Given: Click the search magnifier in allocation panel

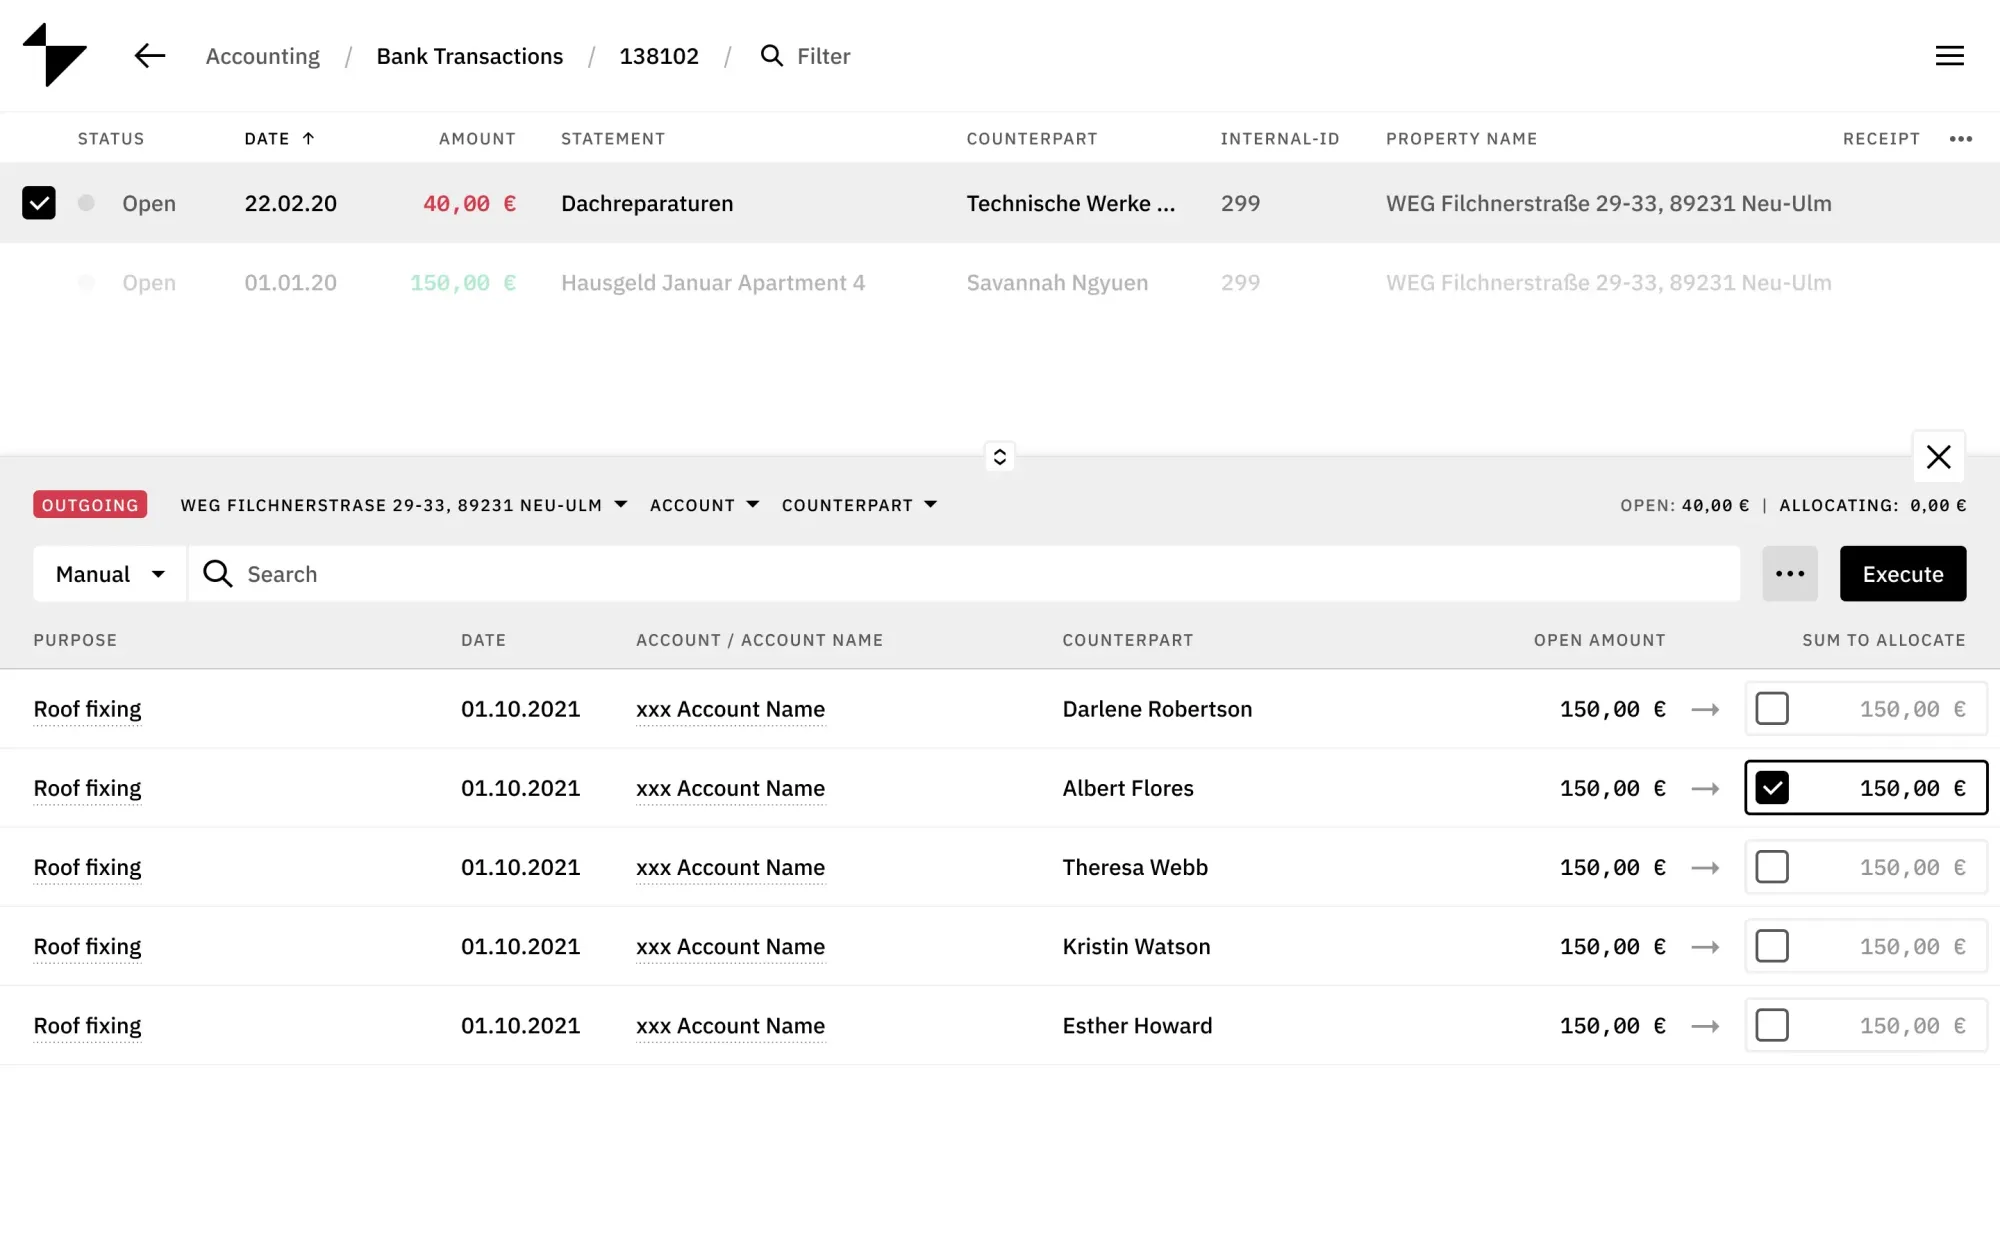Looking at the screenshot, I should click(x=218, y=573).
